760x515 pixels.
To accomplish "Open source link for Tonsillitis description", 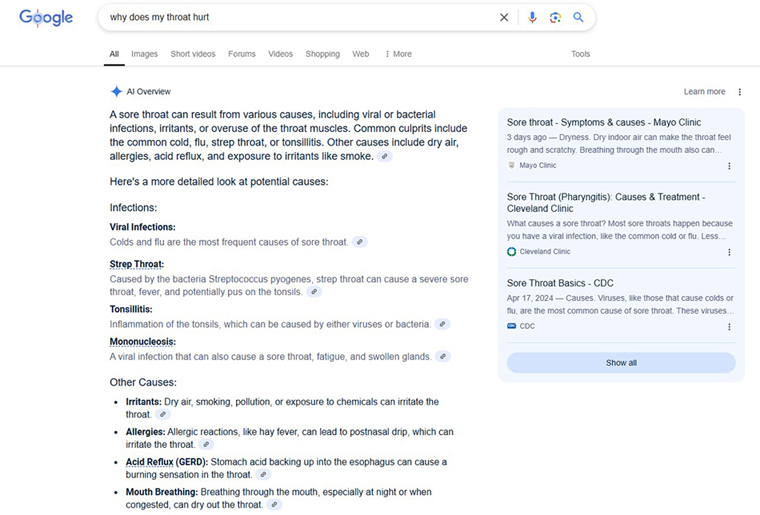I will coord(442,324).
